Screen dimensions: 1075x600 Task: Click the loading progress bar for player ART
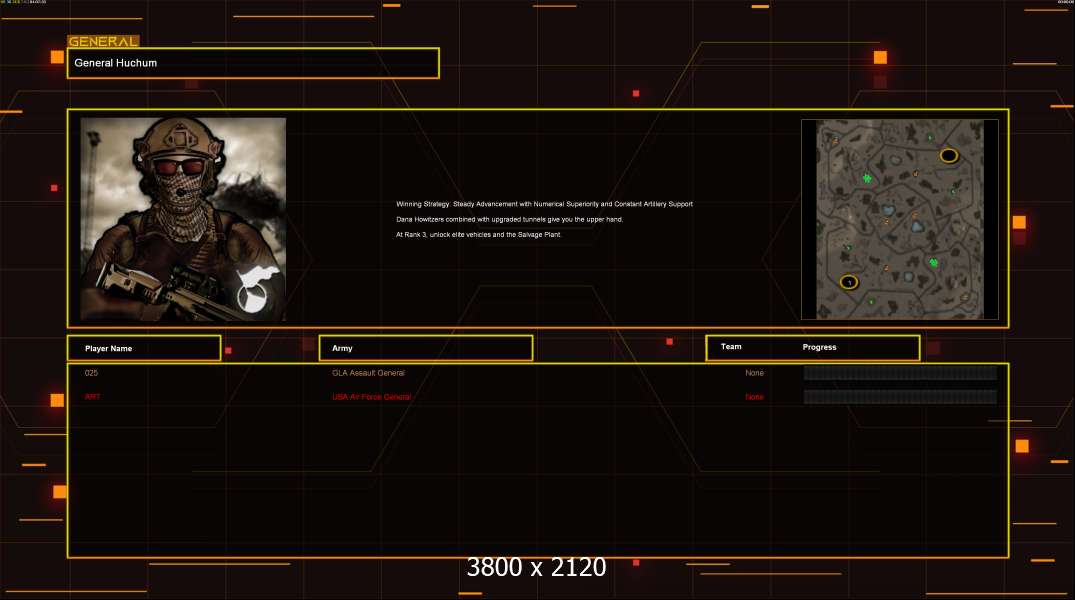coord(900,397)
